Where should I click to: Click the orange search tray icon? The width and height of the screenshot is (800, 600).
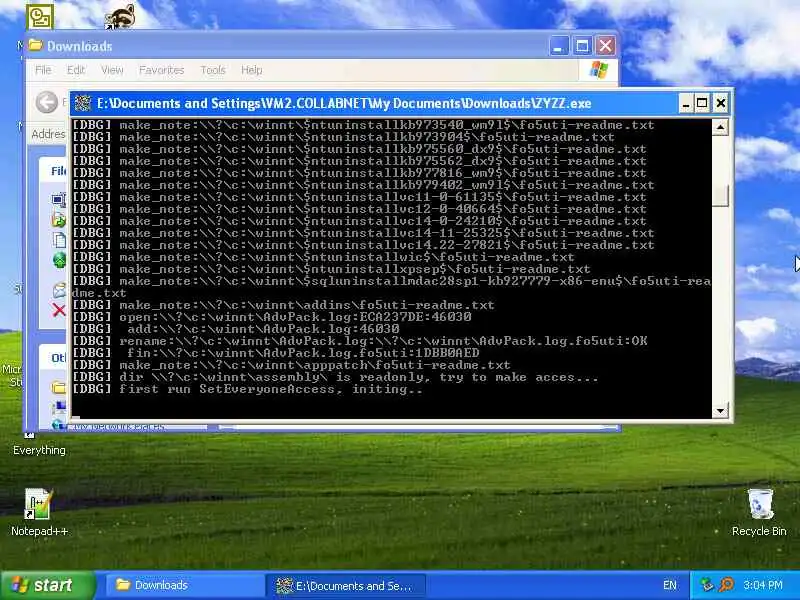pyautogui.click(x=727, y=585)
